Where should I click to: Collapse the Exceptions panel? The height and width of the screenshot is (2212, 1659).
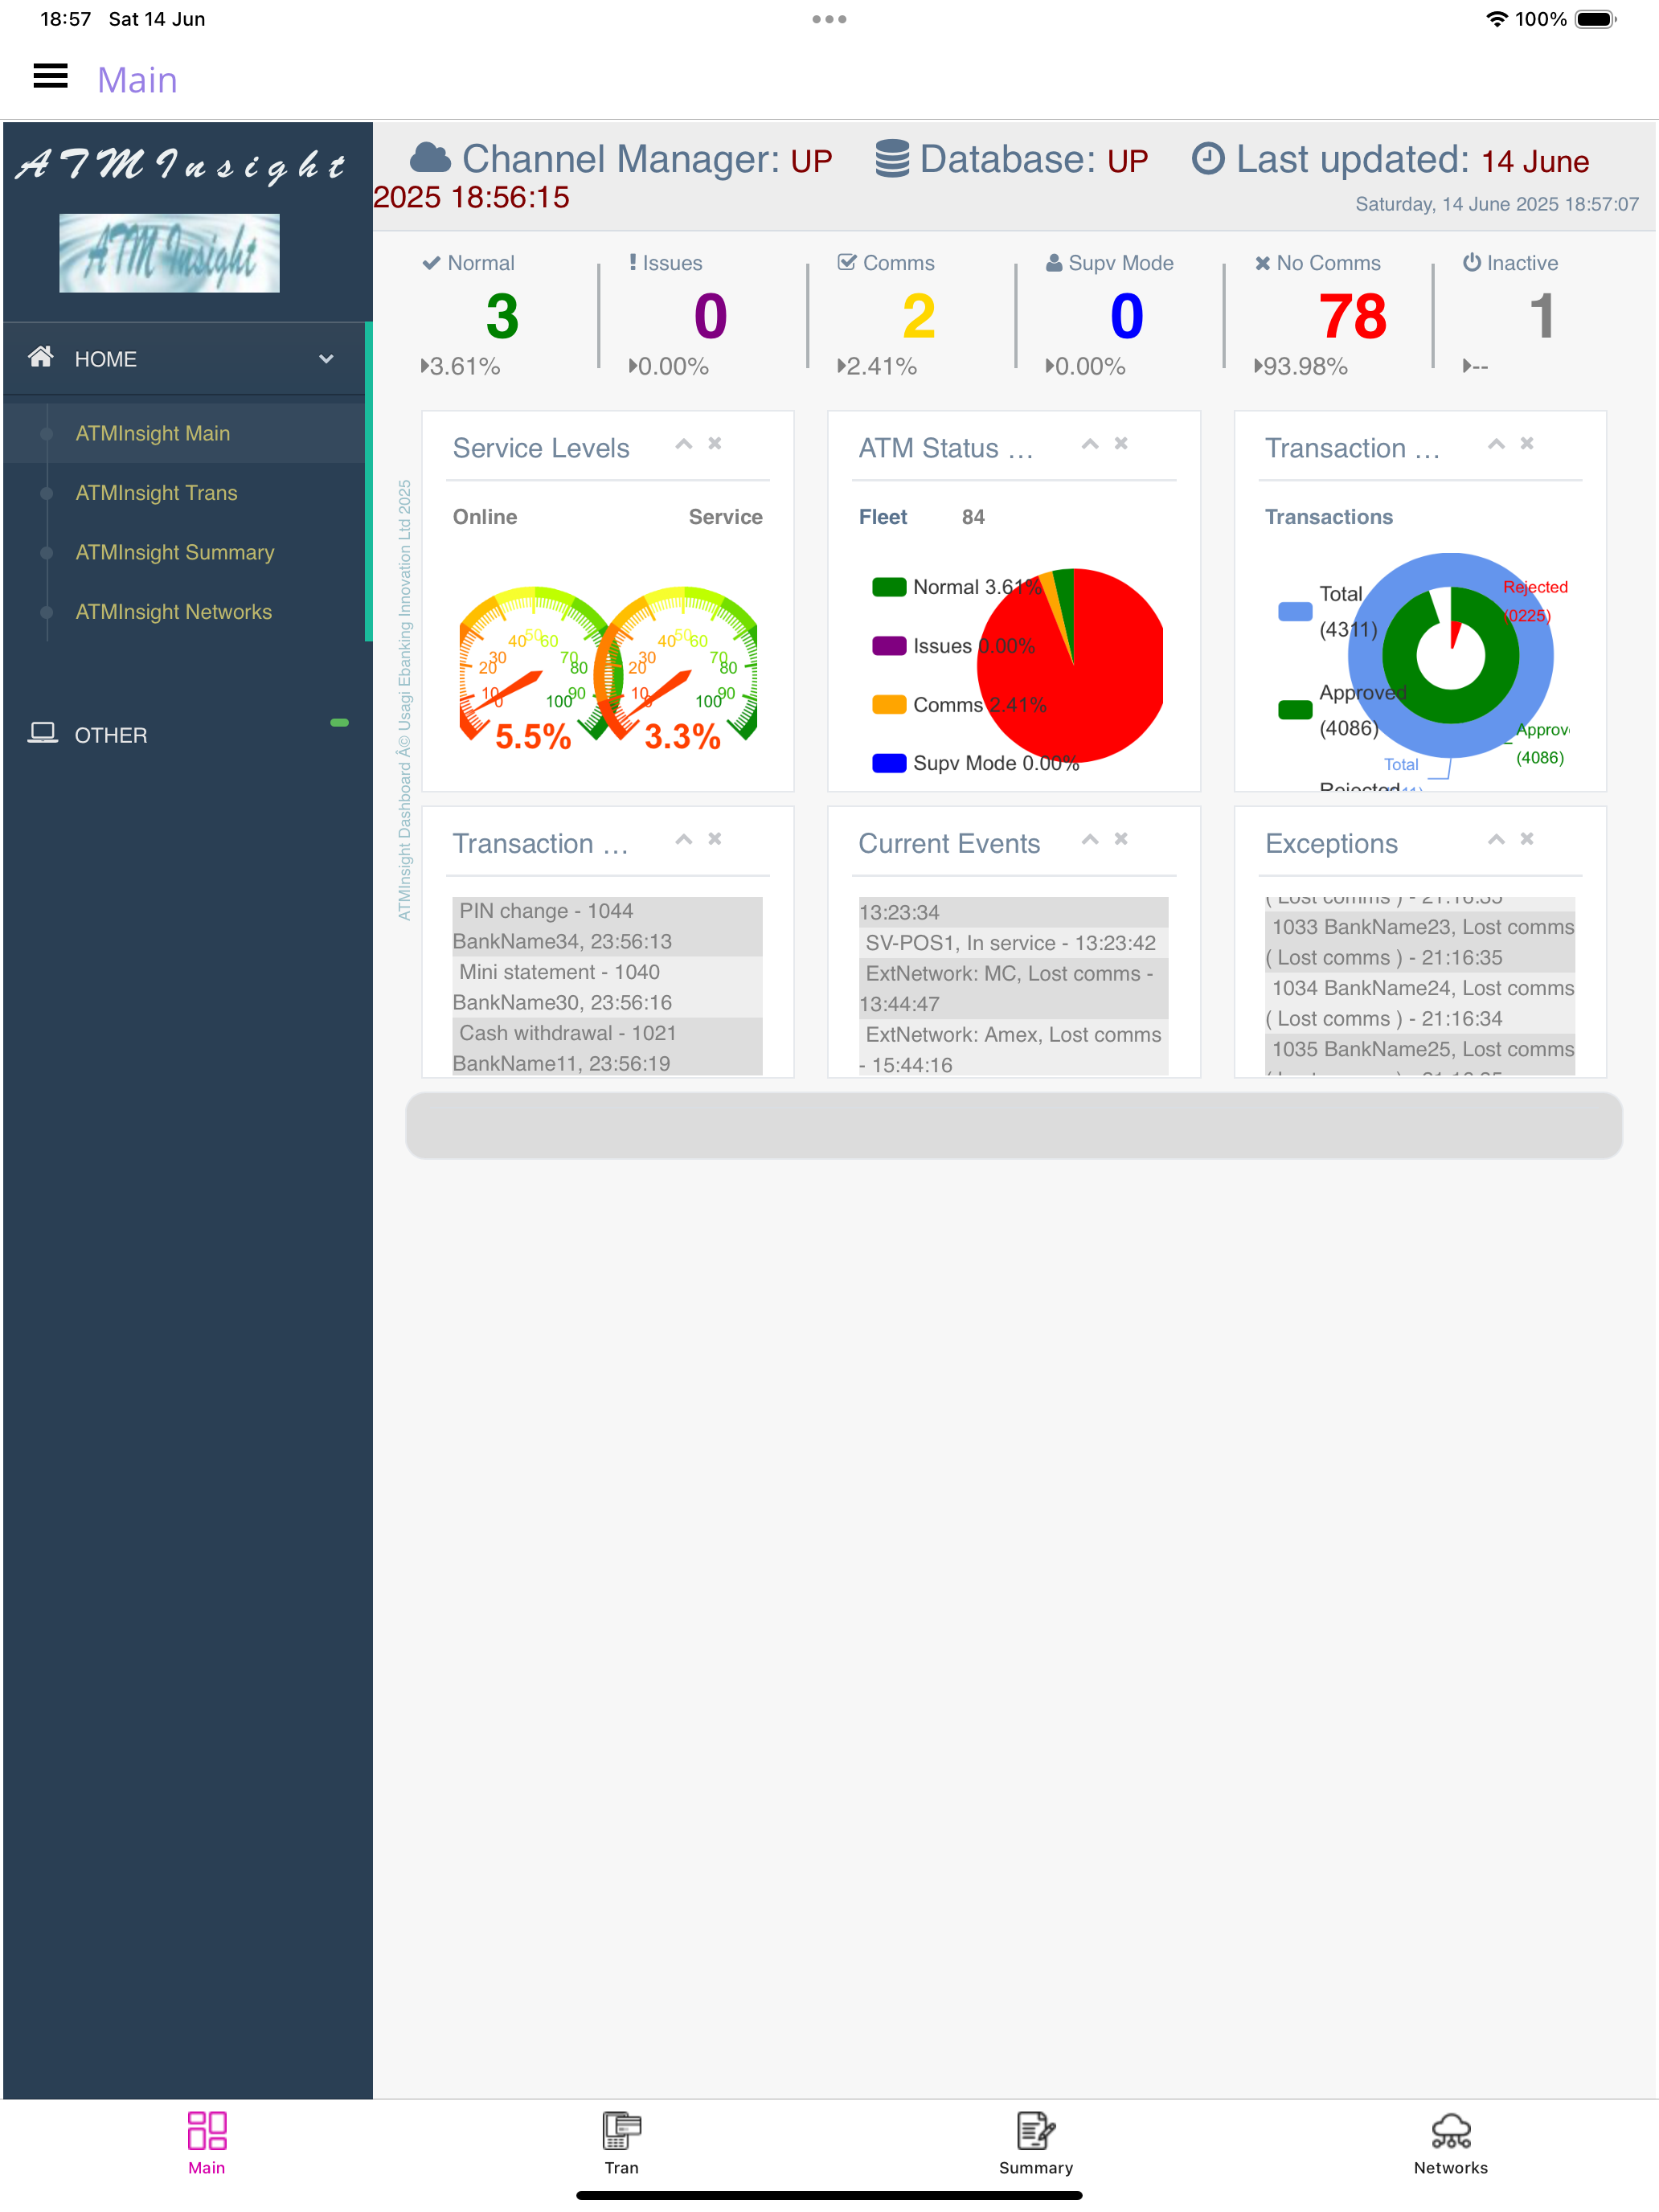point(1496,840)
